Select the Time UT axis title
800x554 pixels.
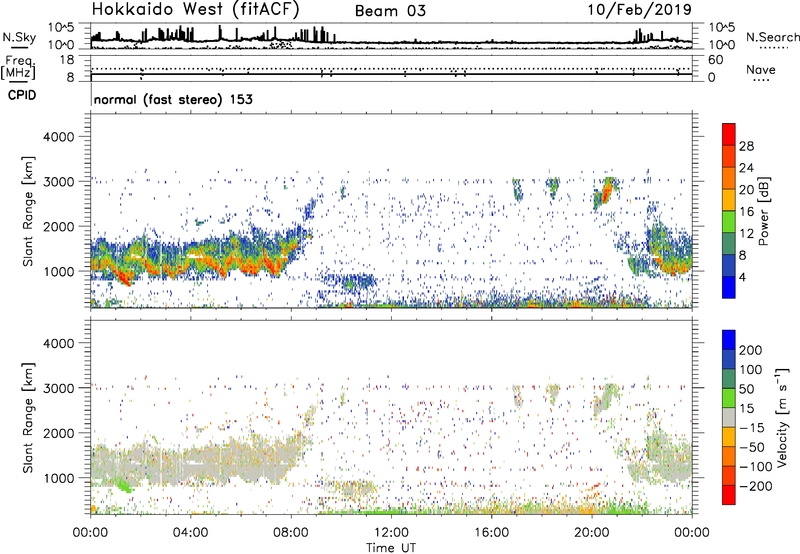(391, 548)
